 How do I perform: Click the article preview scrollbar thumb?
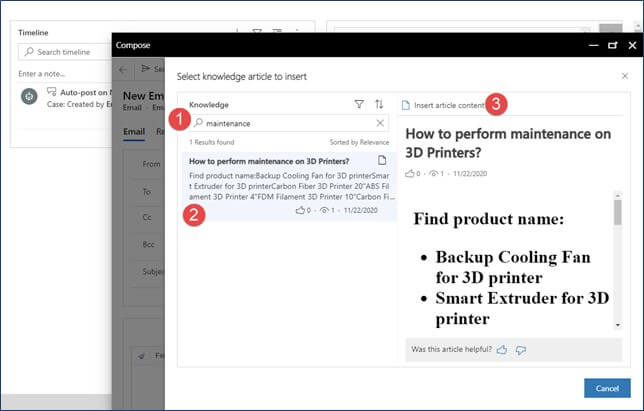pos(617,213)
